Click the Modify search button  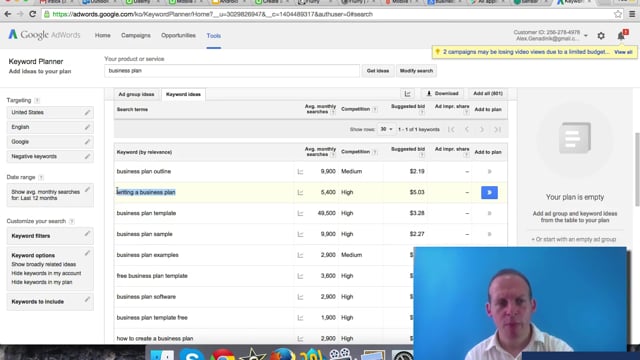416,71
